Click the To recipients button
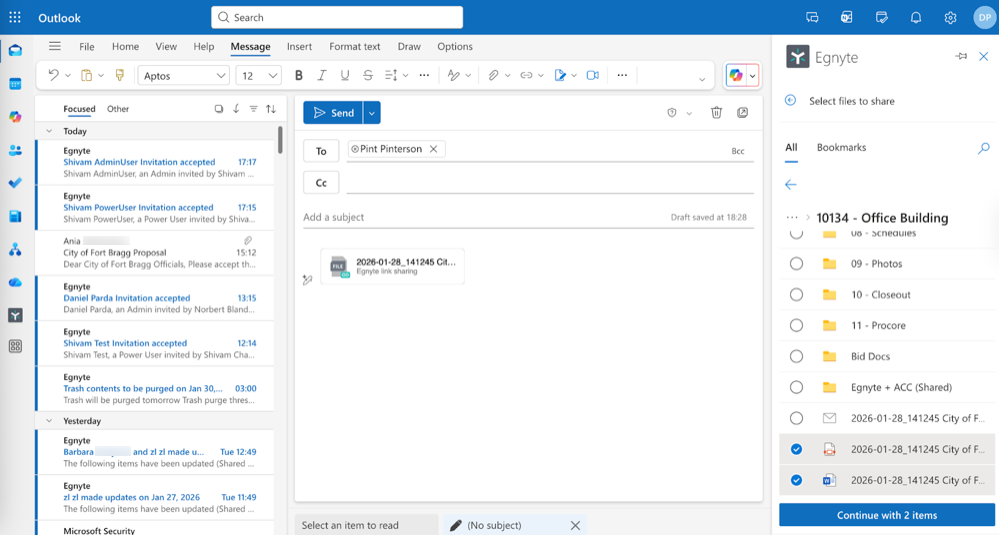This screenshot has width=999, height=535. pyautogui.click(x=321, y=151)
